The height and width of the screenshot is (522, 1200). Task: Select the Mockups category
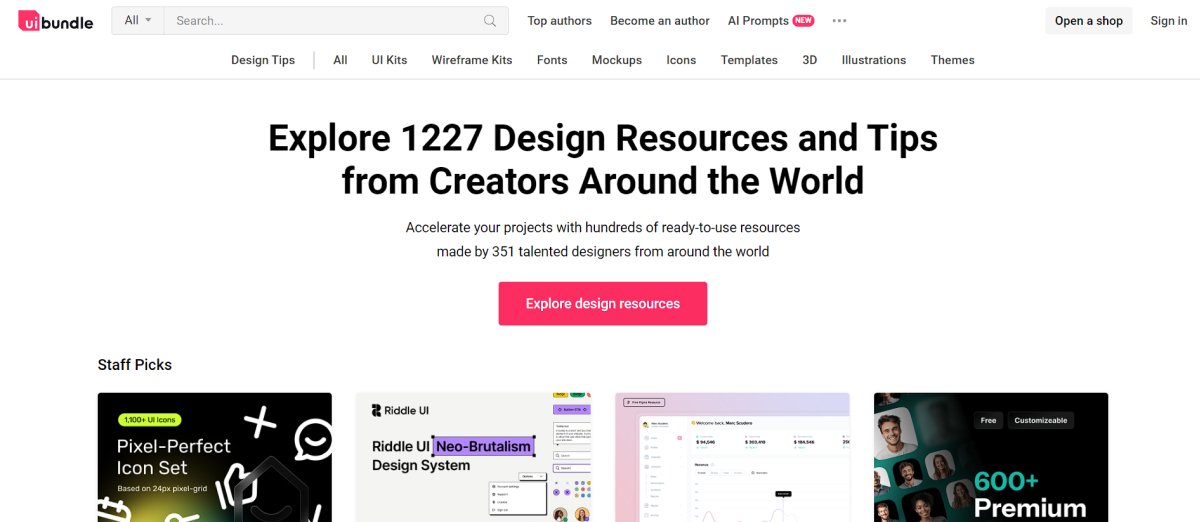tap(616, 60)
